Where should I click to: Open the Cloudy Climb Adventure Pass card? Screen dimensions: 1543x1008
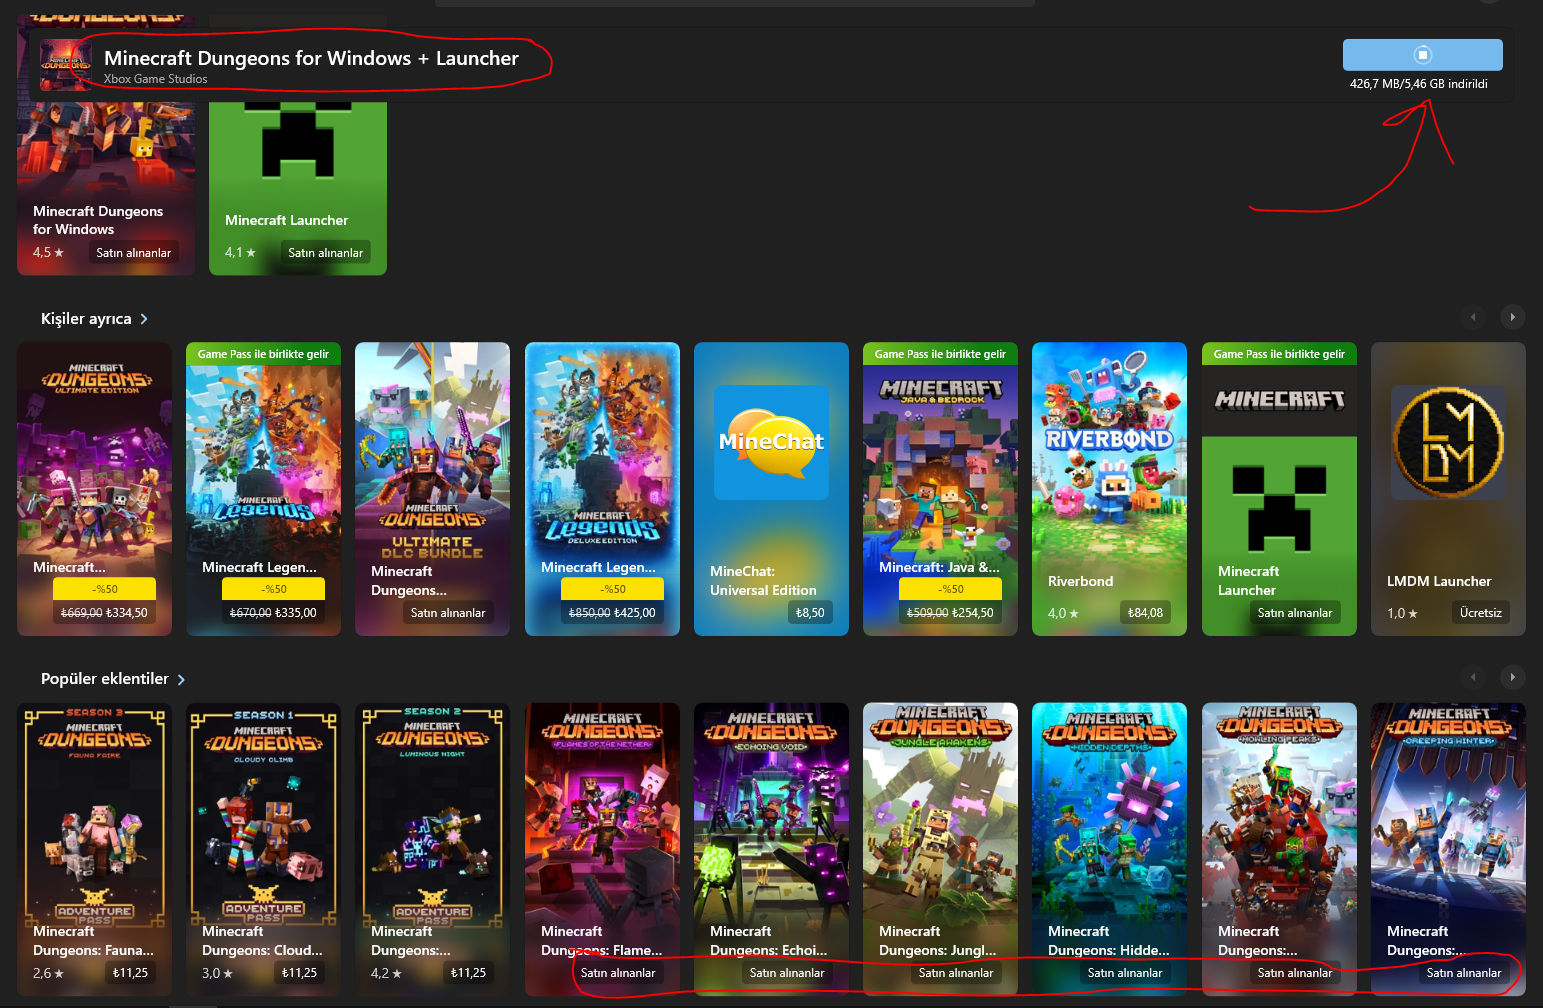tap(263, 849)
